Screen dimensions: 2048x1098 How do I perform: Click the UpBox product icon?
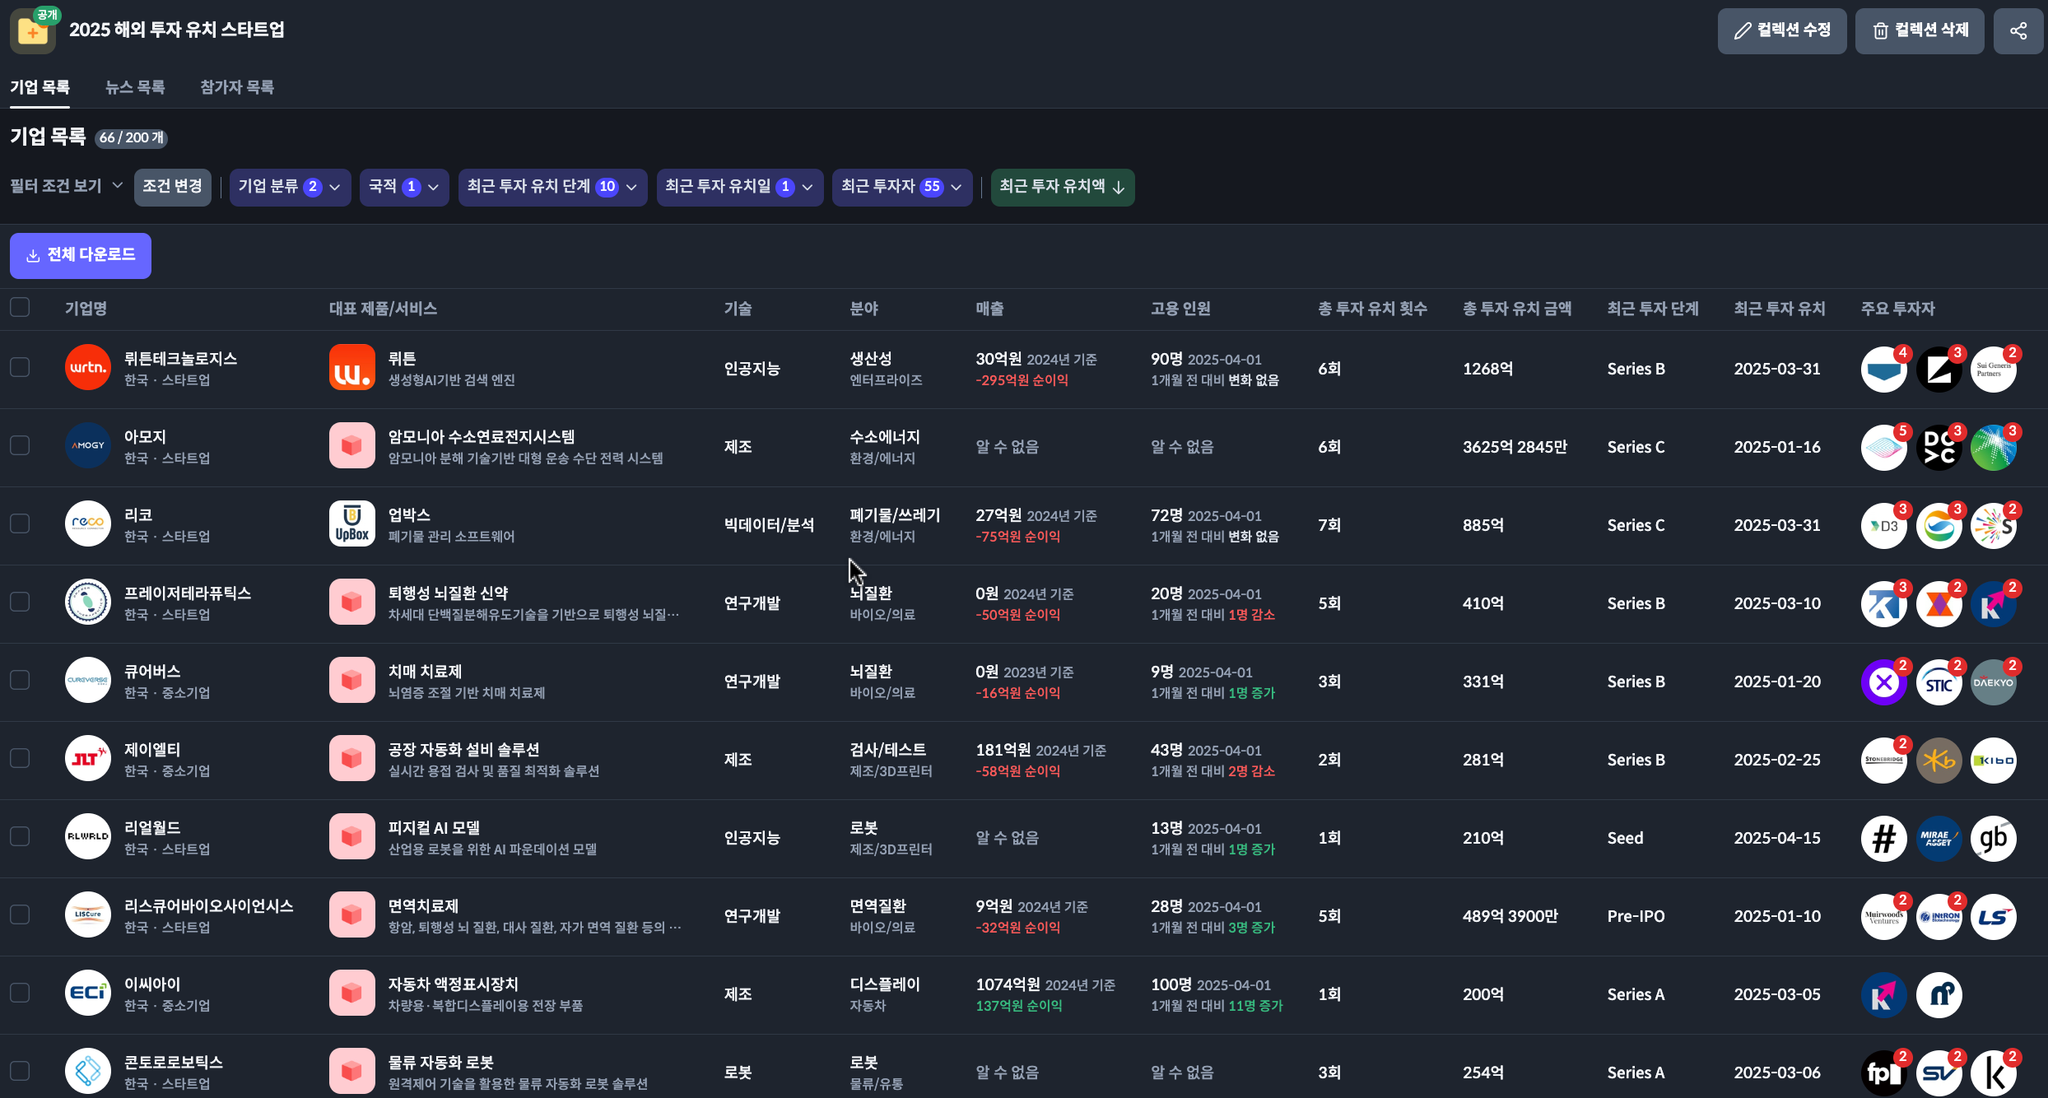coord(352,524)
